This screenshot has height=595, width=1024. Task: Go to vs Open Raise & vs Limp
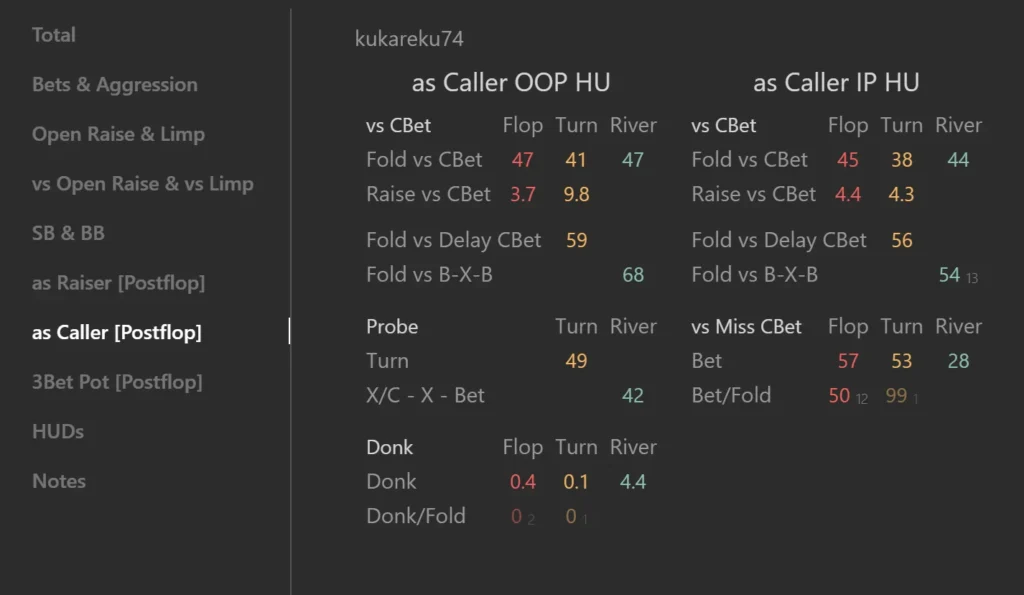(x=142, y=184)
